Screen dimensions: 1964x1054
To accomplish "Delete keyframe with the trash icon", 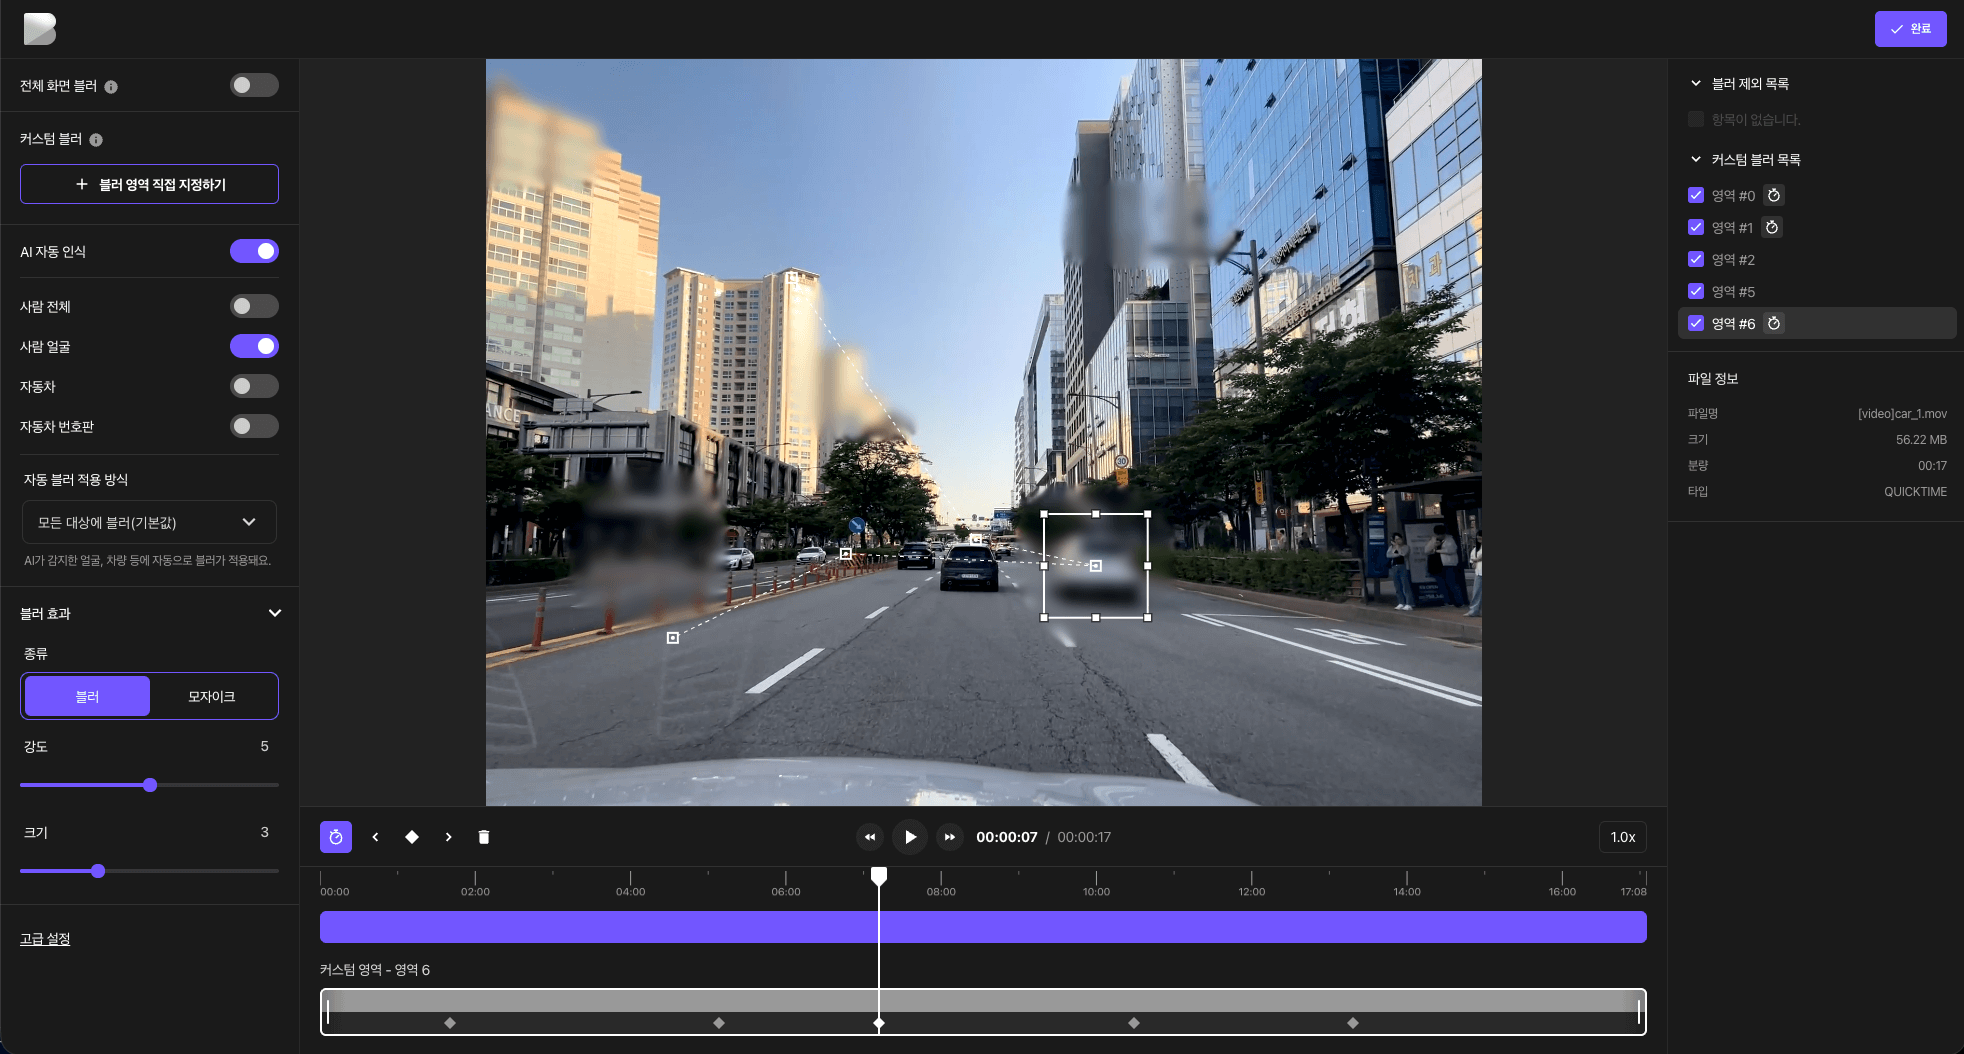I will coord(484,837).
